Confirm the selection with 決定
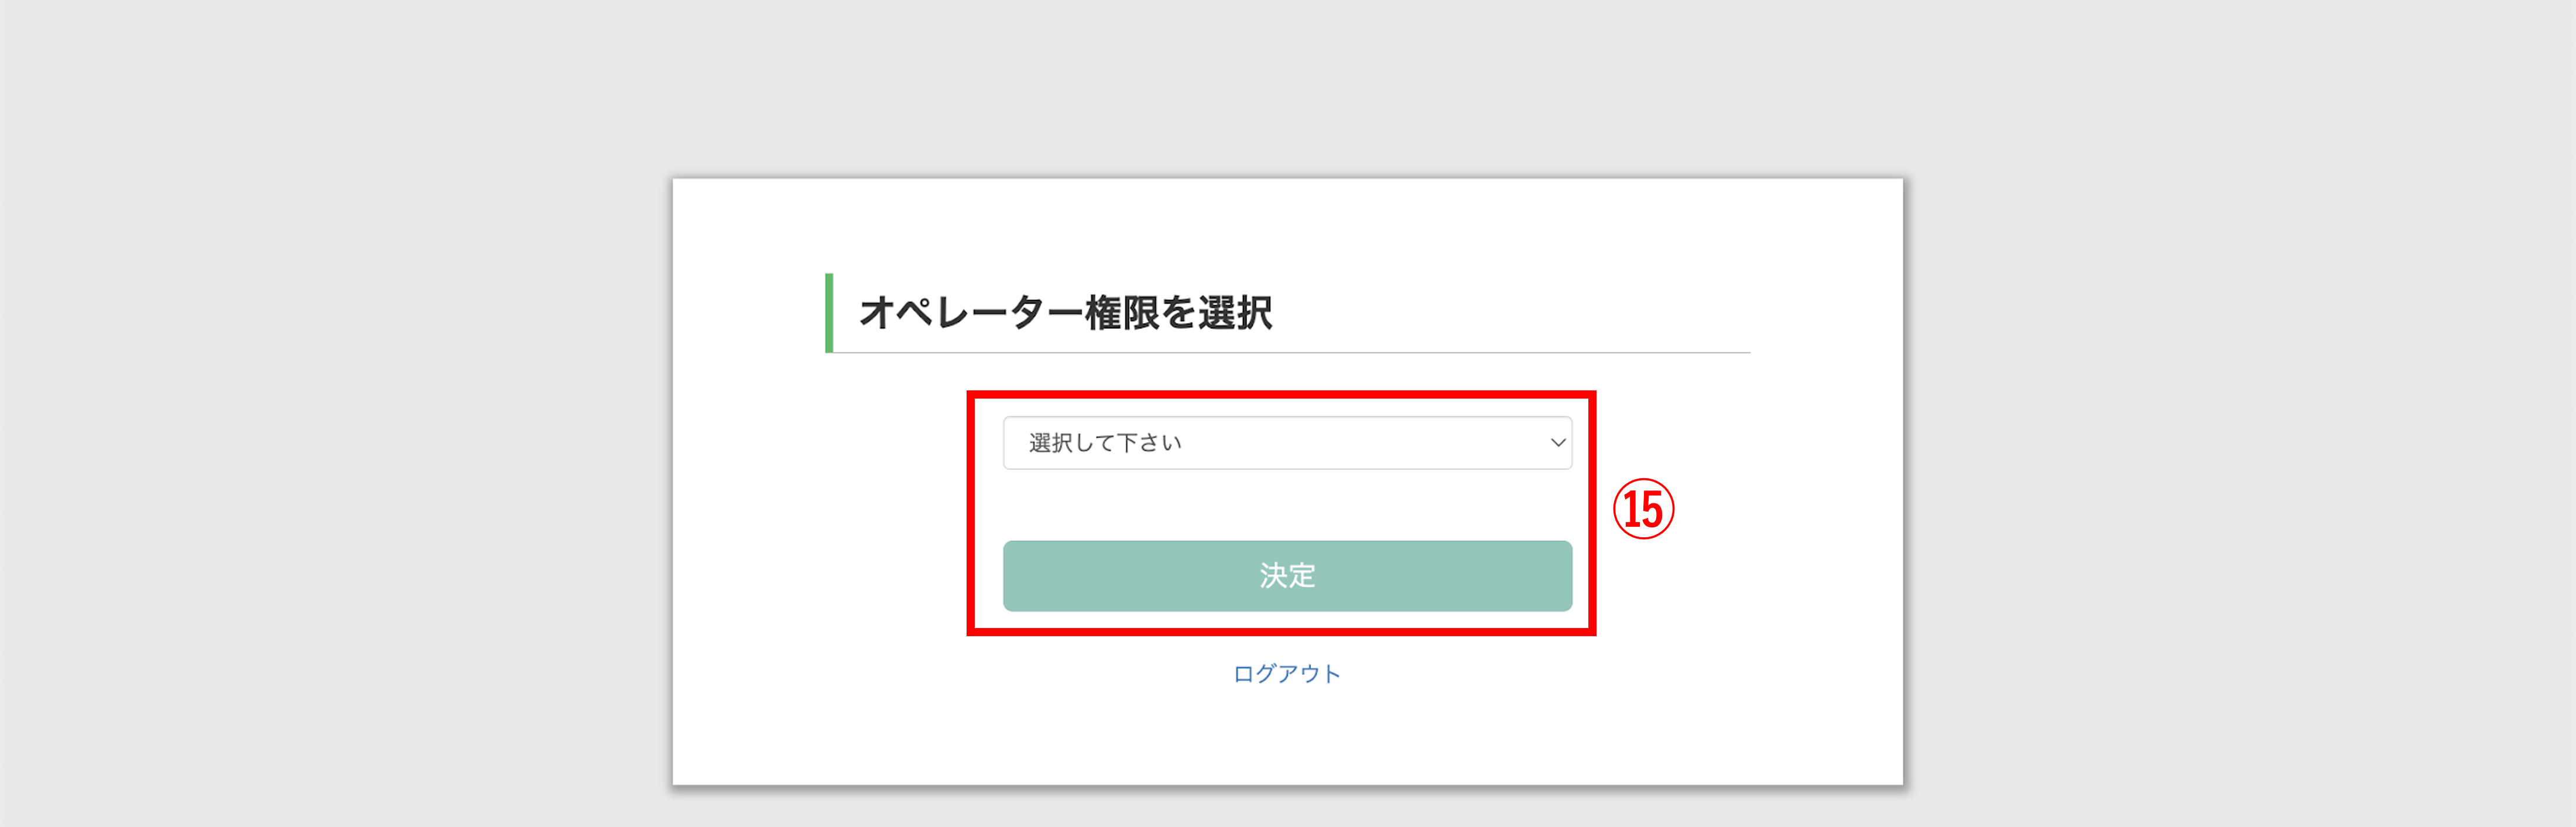2576x827 pixels. click(x=1287, y=576)
